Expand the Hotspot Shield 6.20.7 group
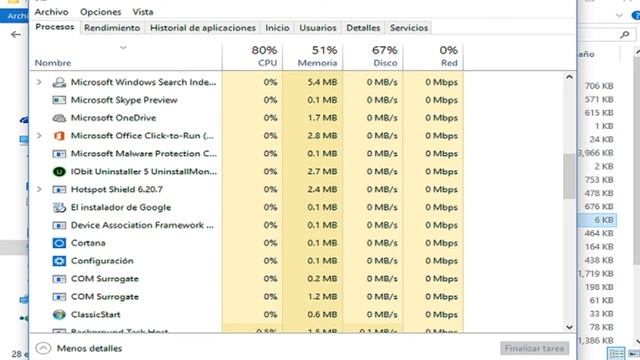This screenshot has height=360, width=640. click(39, 189)
